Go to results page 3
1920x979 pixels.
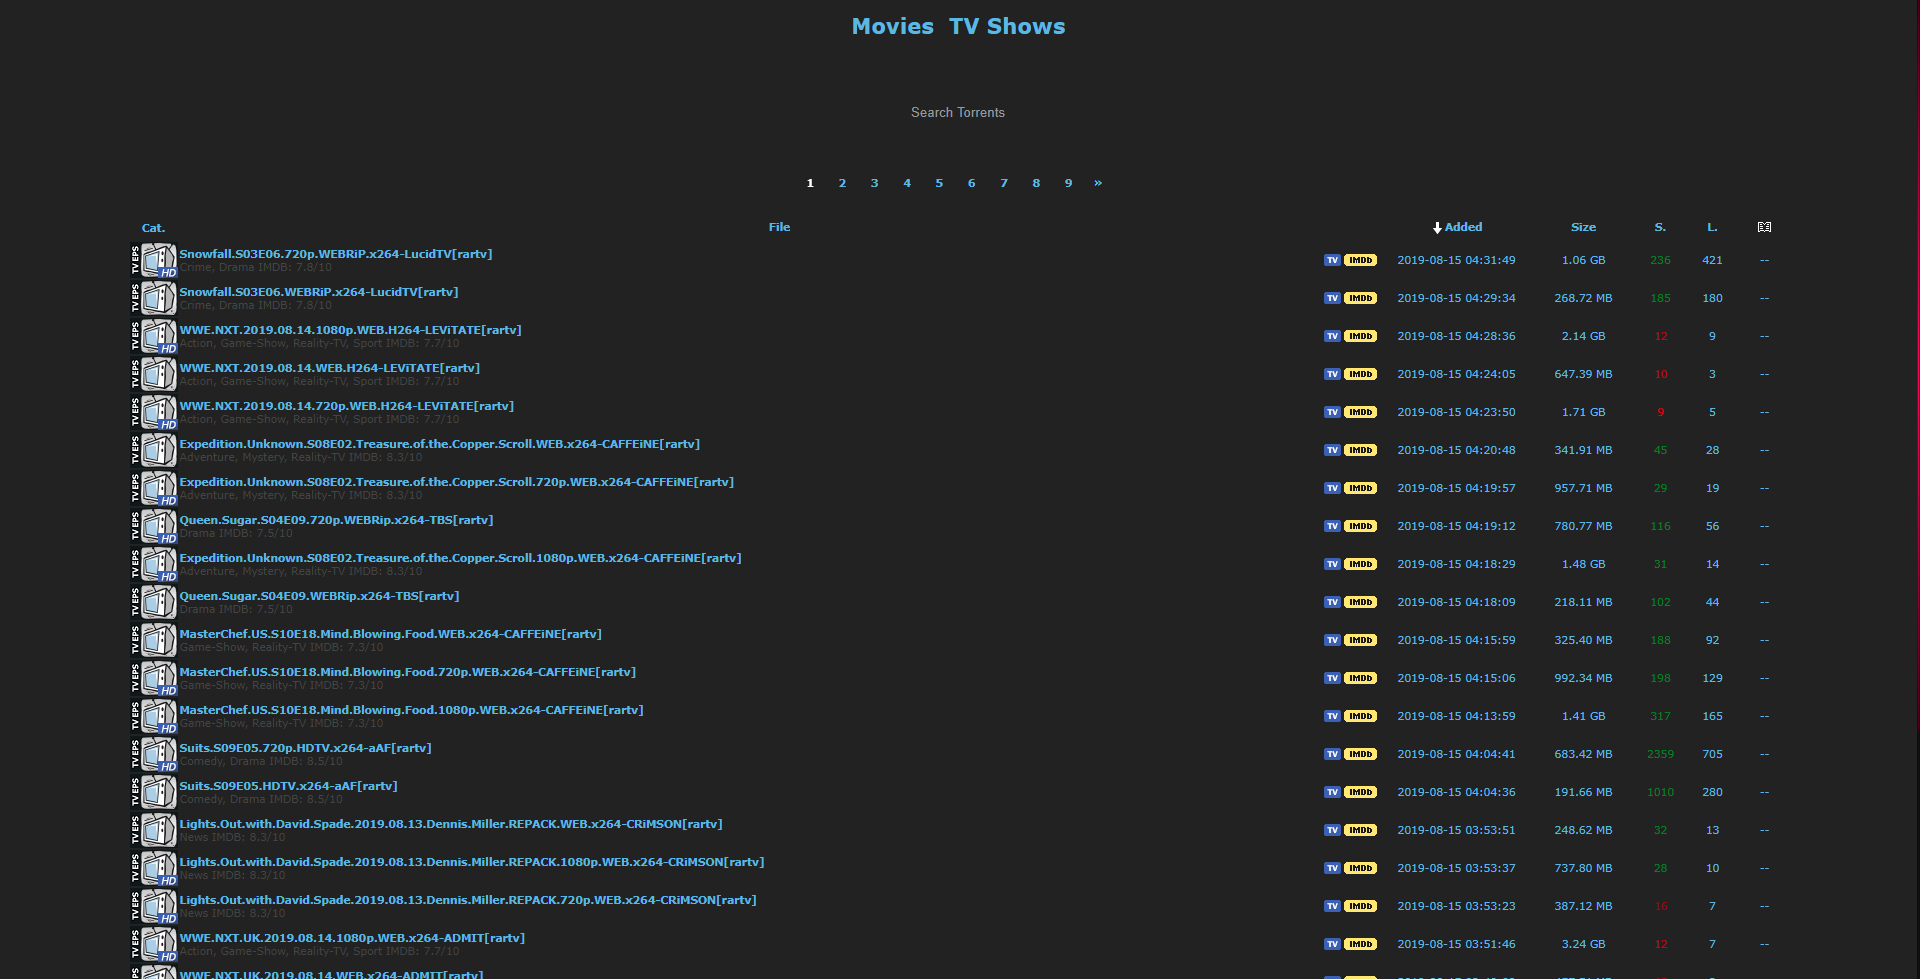coord(874,183)
